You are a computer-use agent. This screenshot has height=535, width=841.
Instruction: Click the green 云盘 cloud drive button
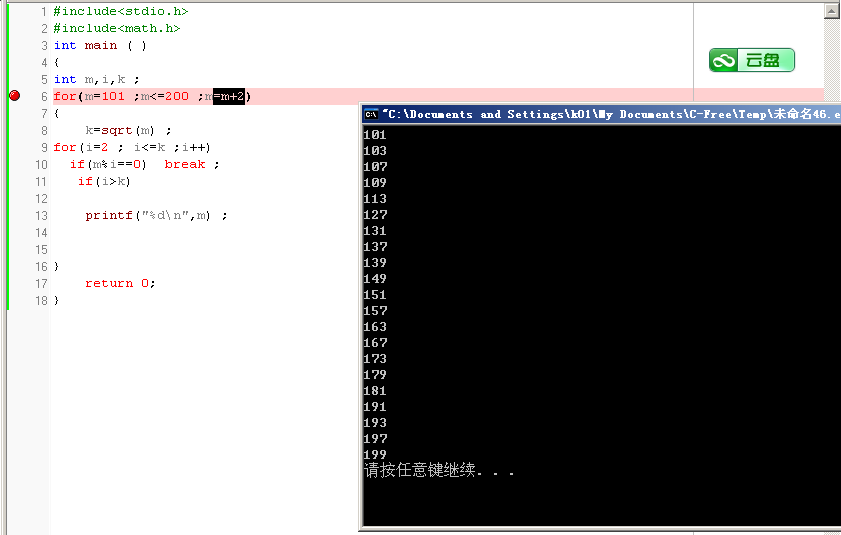tap(751, 60)
